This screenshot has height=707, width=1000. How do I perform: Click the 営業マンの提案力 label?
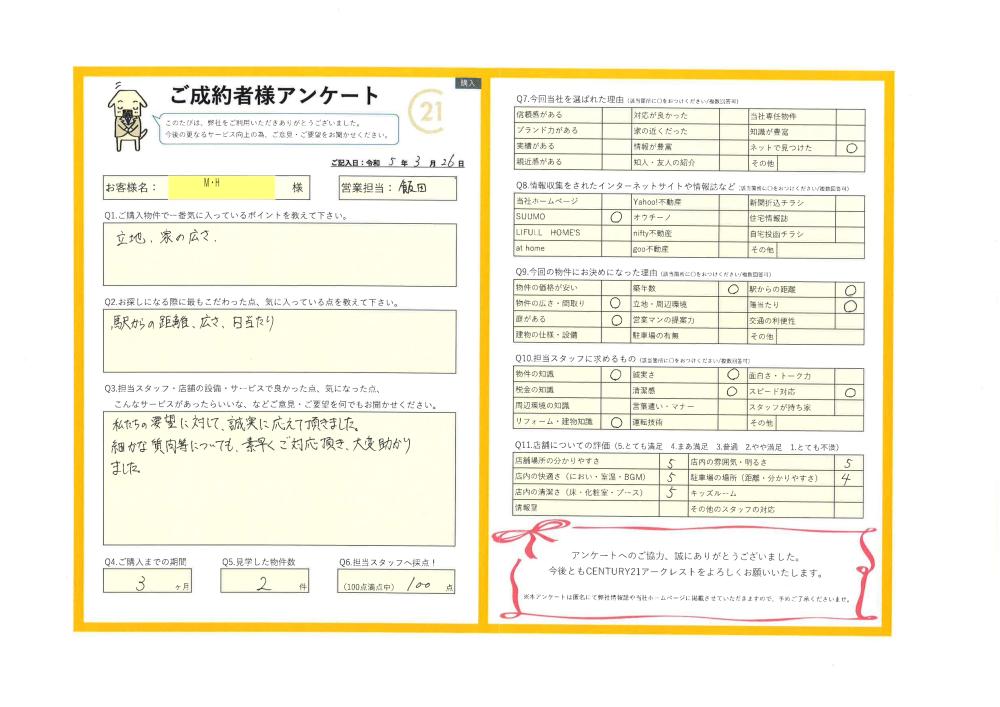coord(664,320)
